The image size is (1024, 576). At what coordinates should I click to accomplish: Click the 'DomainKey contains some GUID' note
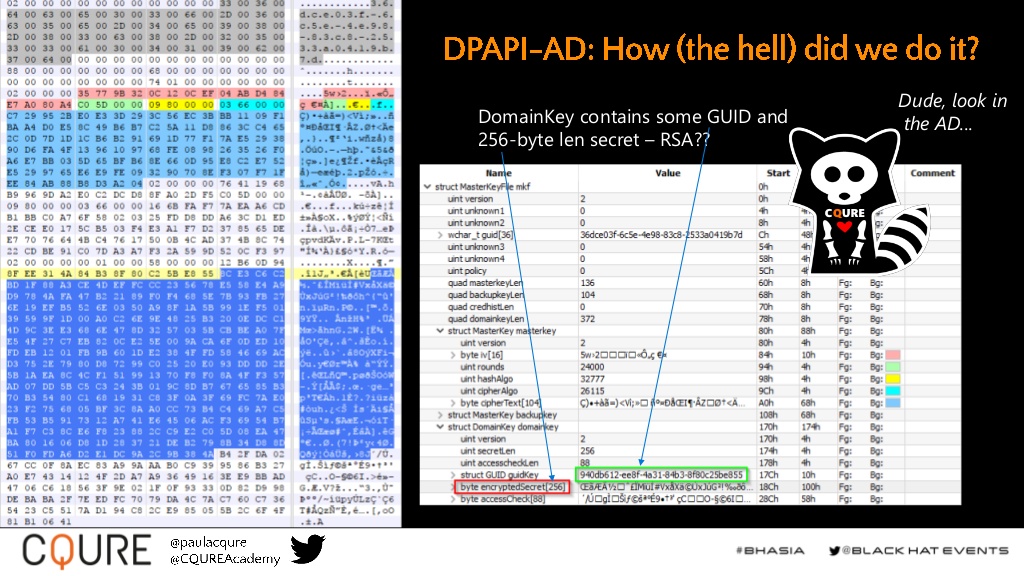[633, 128]
